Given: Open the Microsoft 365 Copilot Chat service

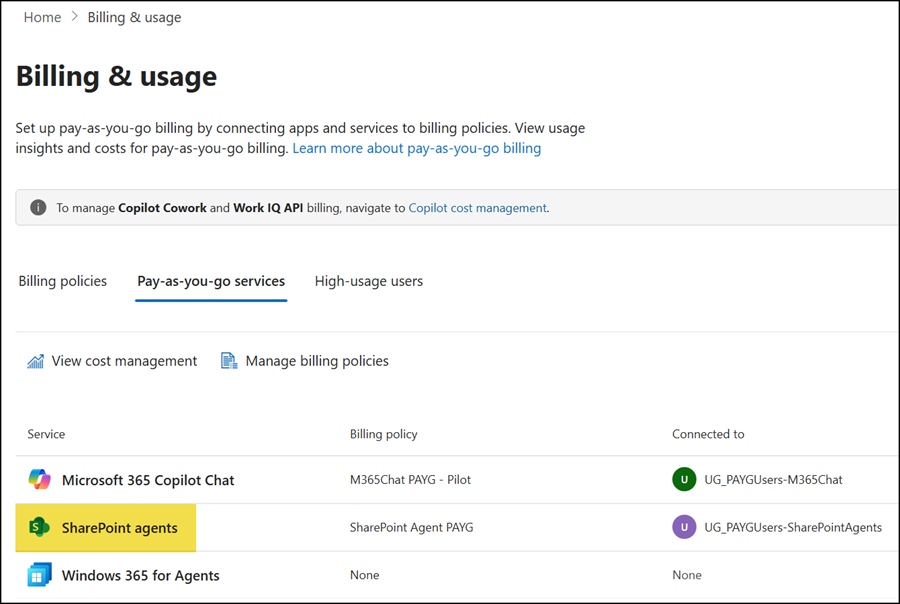Looking at the screenshot, I should 148,480.
